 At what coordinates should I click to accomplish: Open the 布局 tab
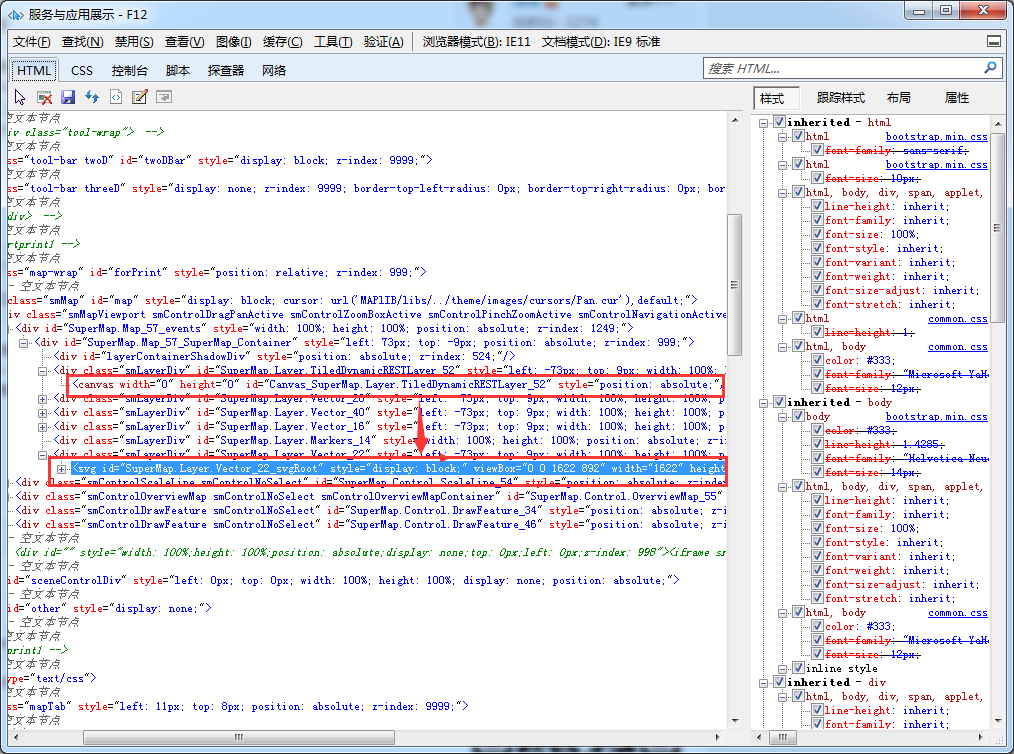point(899,98)
